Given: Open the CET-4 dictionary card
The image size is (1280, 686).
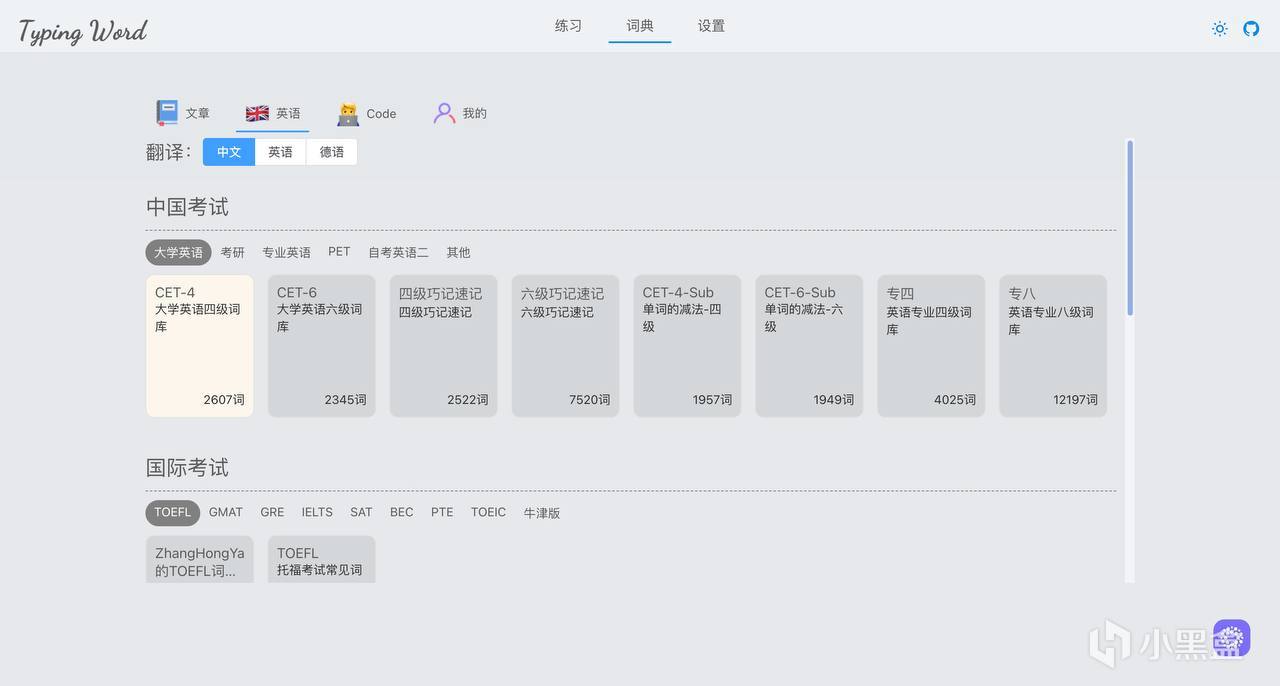Looking at the screenshot, I should click(200, 346).
